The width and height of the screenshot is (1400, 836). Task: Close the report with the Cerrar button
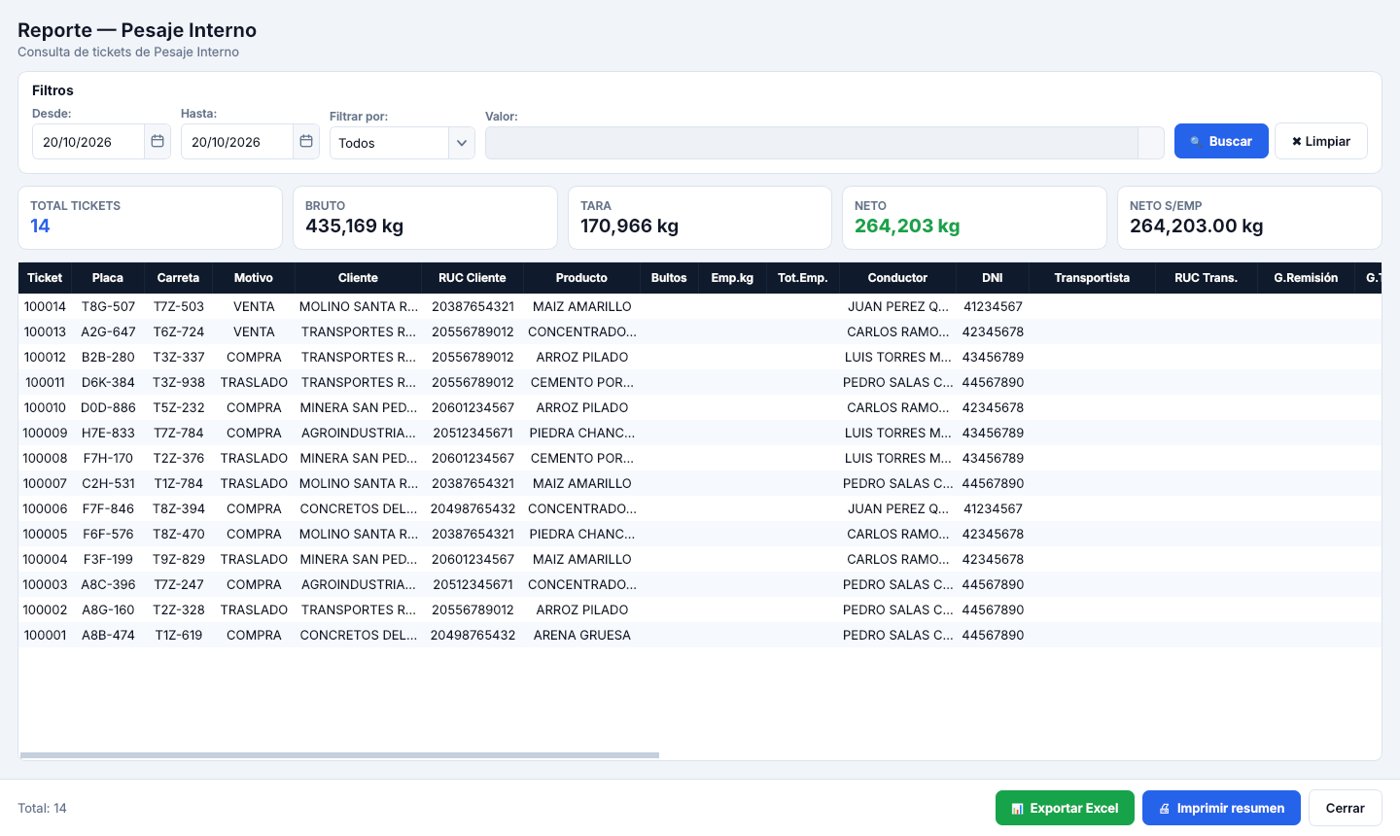pyautogui.click(x=1345, y=808)
